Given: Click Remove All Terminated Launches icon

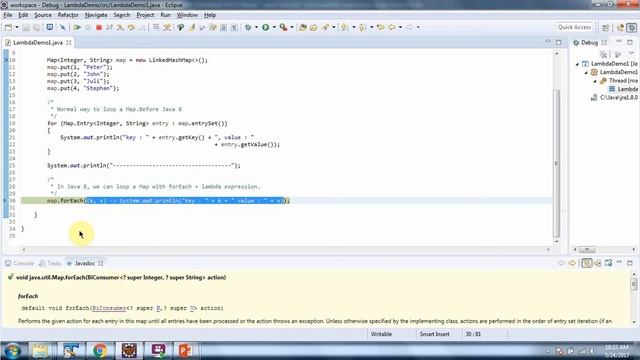Looking at the screenshot, I should click(x=604, y=54).
